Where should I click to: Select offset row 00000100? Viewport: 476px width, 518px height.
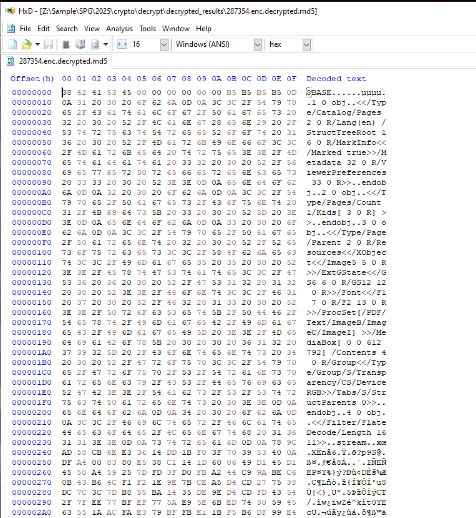32,252
